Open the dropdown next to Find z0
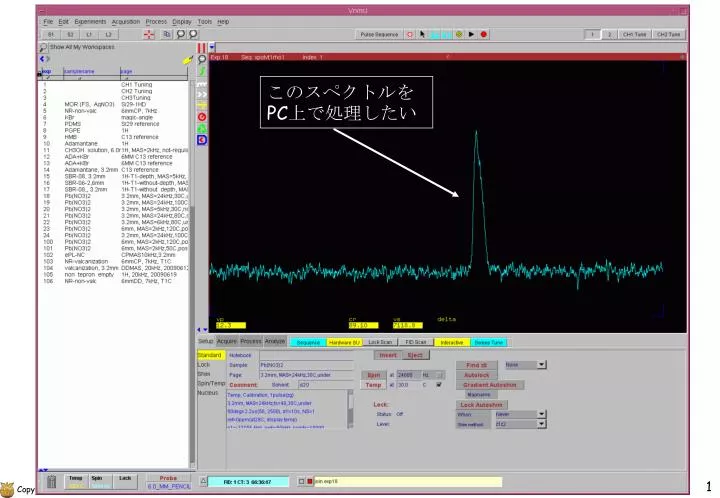The height and width of the screenshot is (498, 720). click(542, 365)
